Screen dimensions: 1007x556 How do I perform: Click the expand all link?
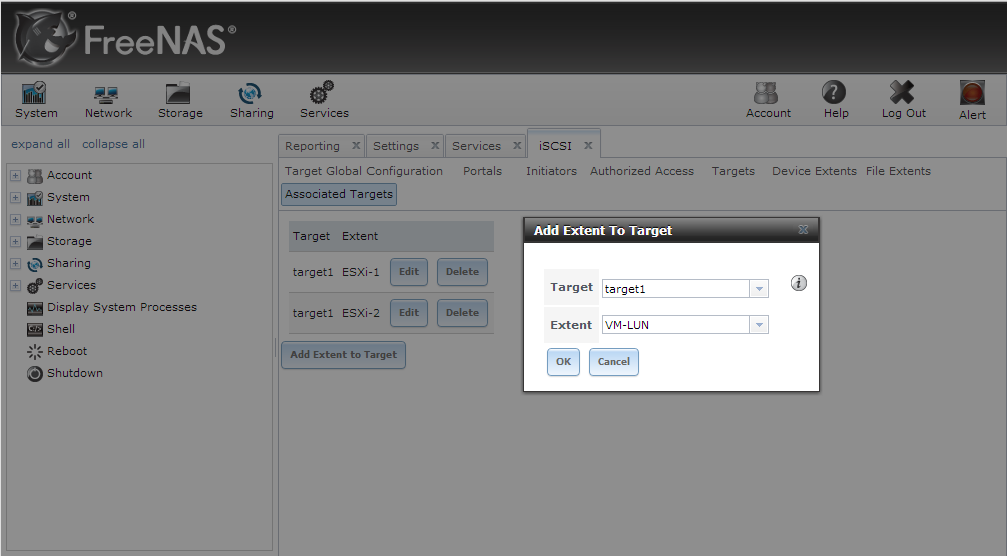point(40,144)
